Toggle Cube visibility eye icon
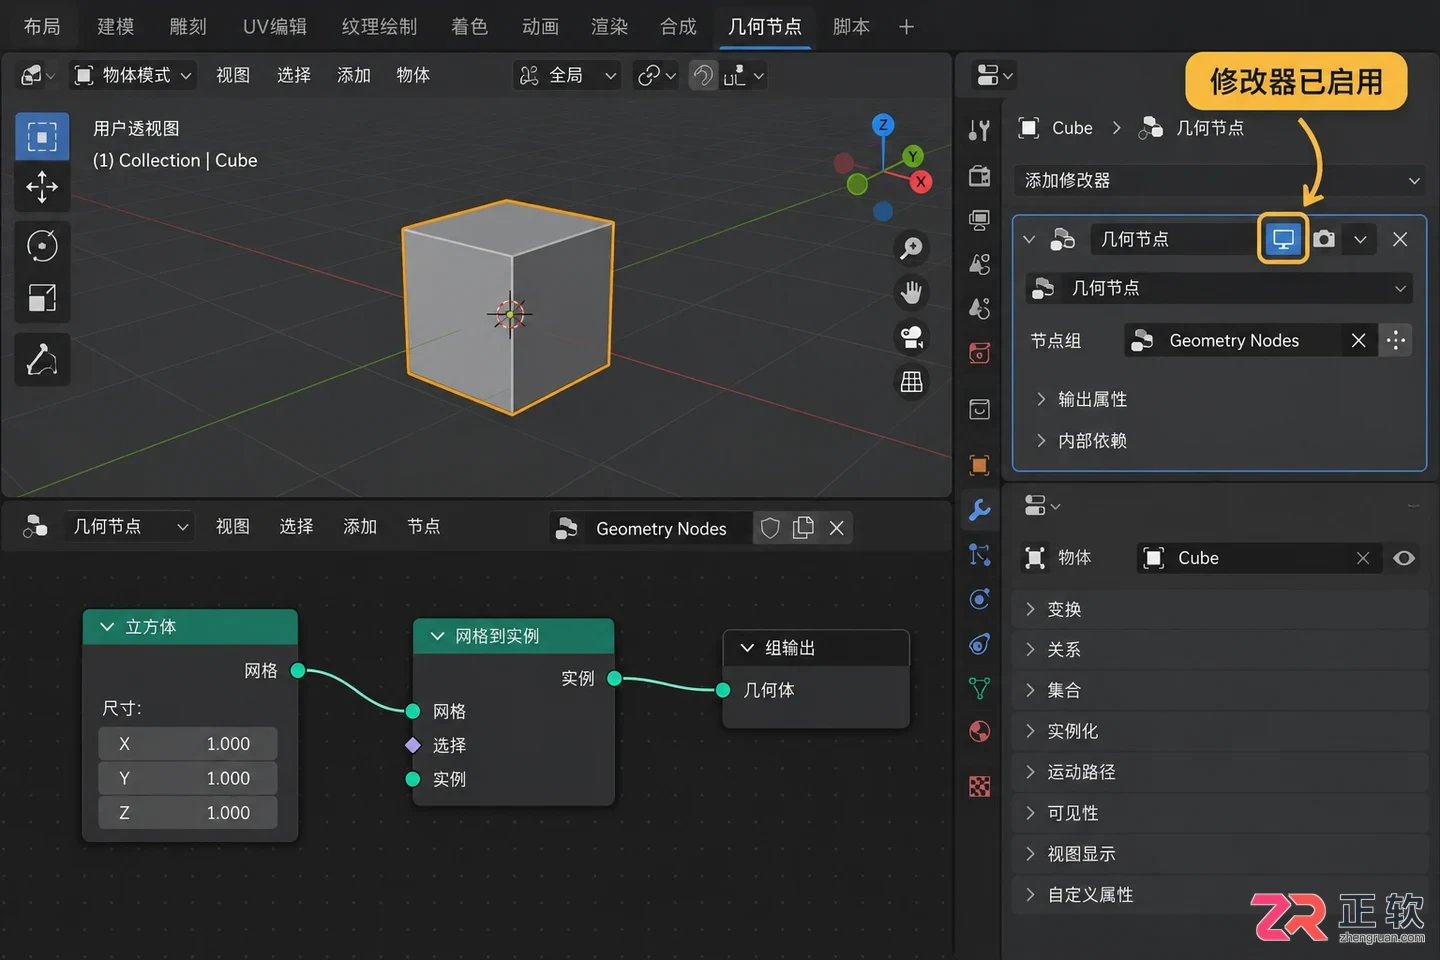This screenshot has height=960, width=1440. [x=1404, y=558]
